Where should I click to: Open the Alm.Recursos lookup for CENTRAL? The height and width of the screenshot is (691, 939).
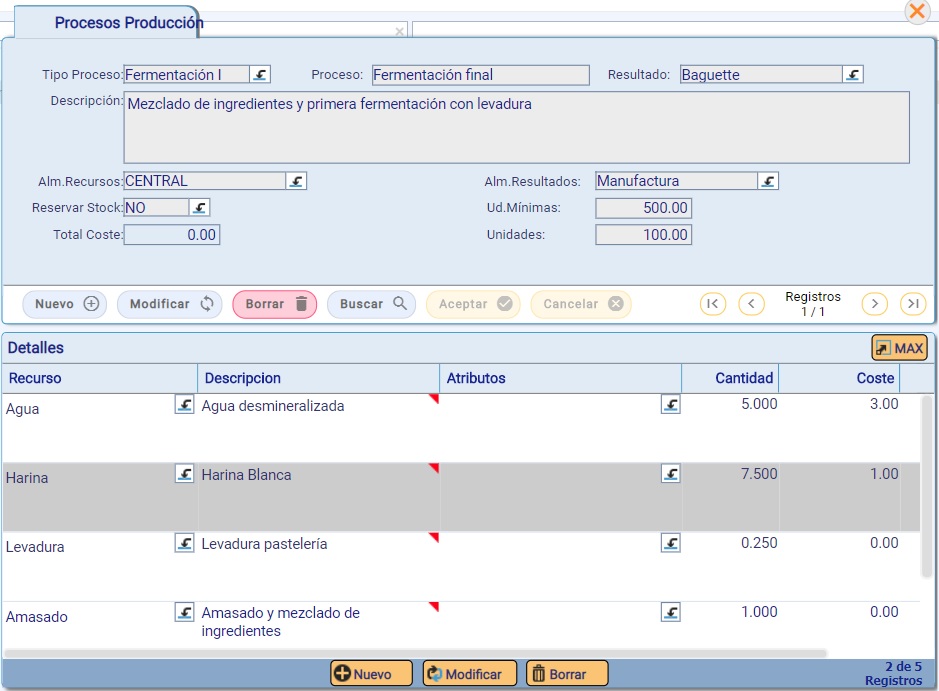pyautogui.click(x=296, y=181)
